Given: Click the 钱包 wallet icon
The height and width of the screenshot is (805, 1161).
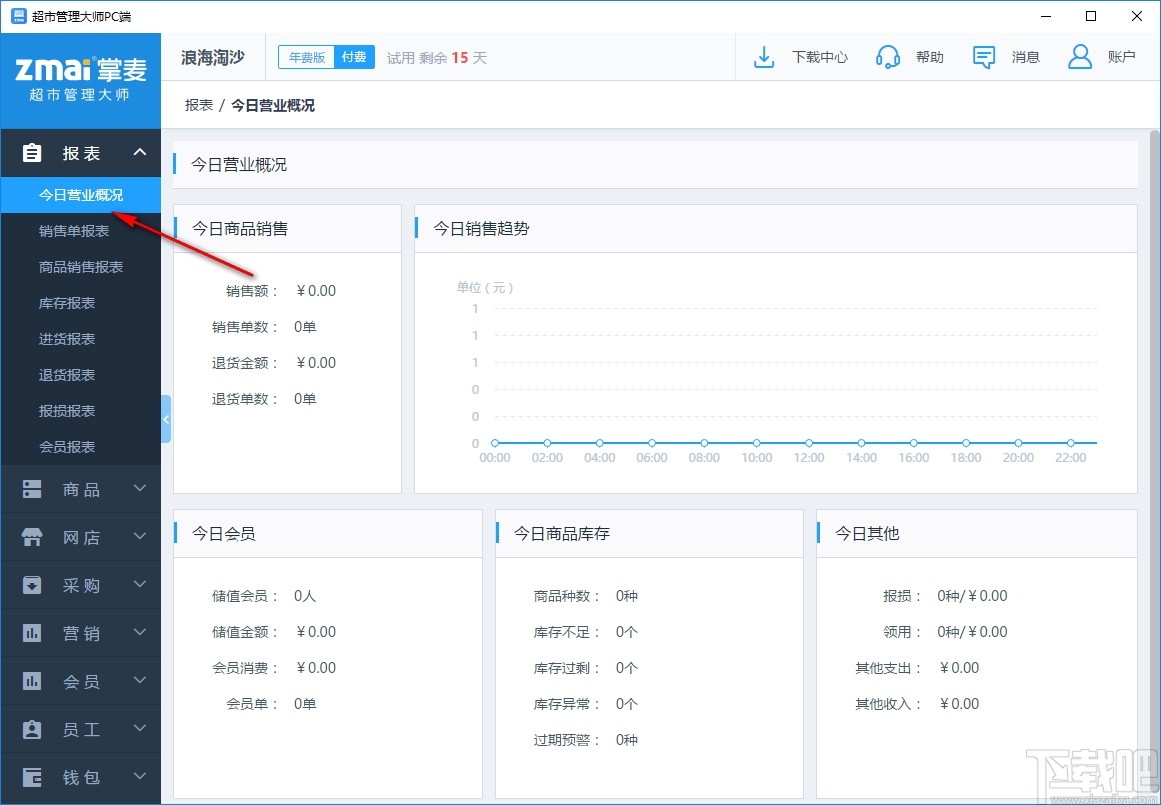Looking at the screenshot, I should [32, 777].
